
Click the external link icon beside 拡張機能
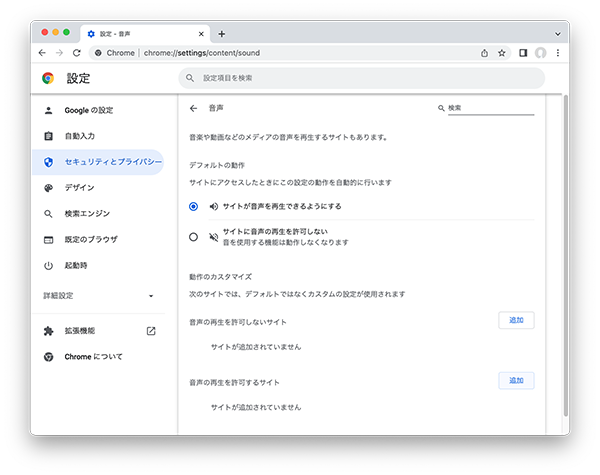[x=151, y=331]
